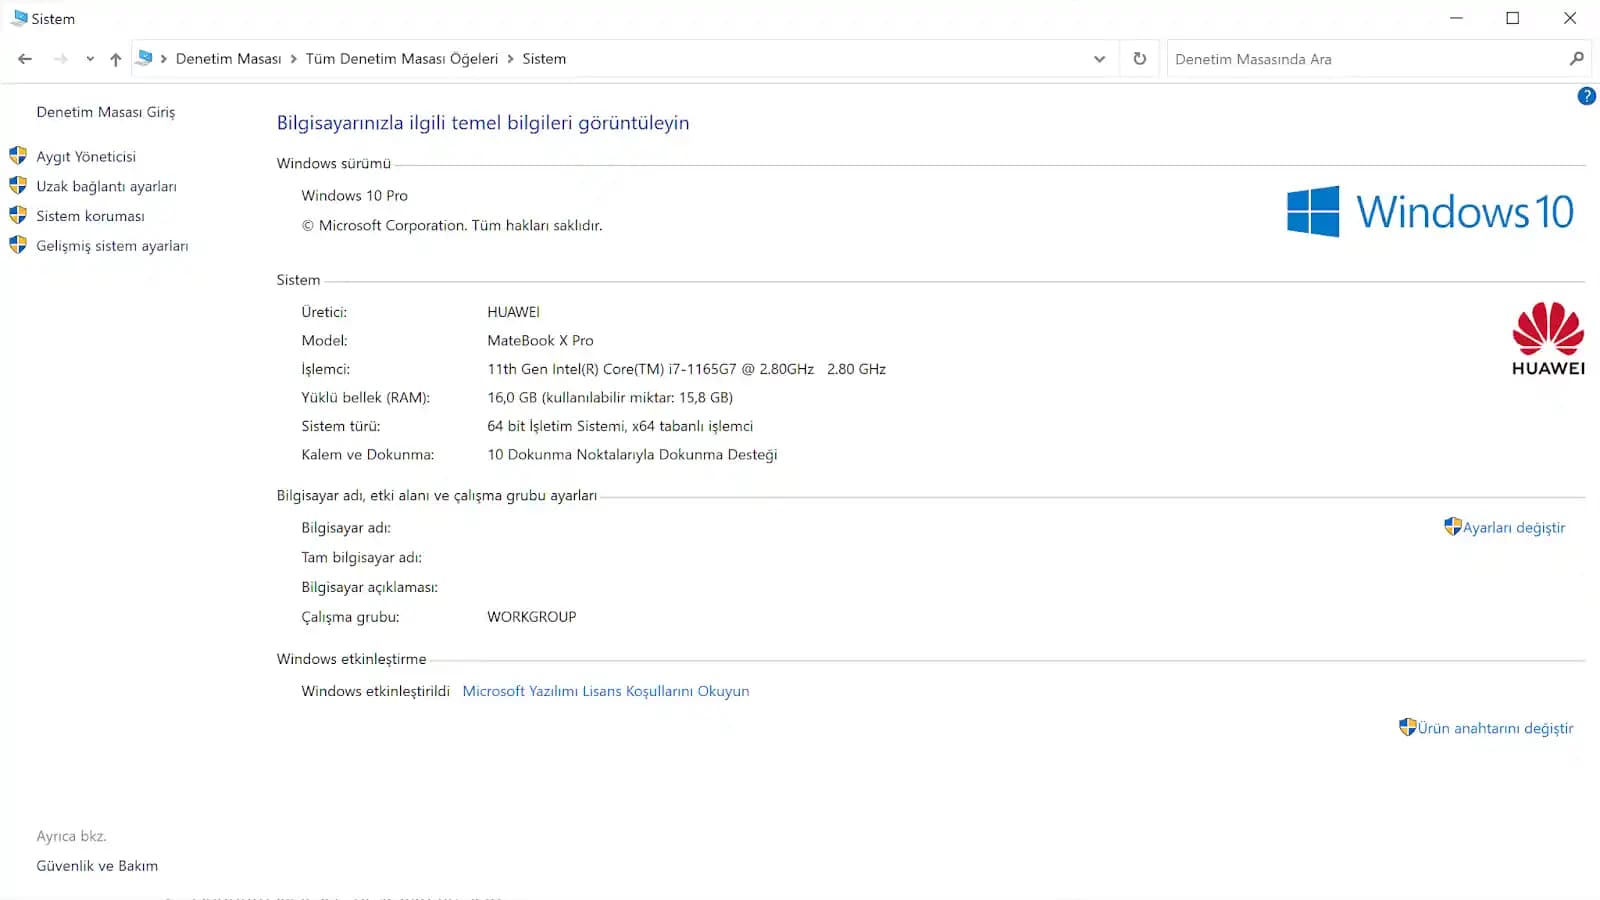Image resolution: width=1600 pixels, height=900 pixels.
Task: Open Aygıt Yöneticisi from sidebar
Action: tap(86, 157)
